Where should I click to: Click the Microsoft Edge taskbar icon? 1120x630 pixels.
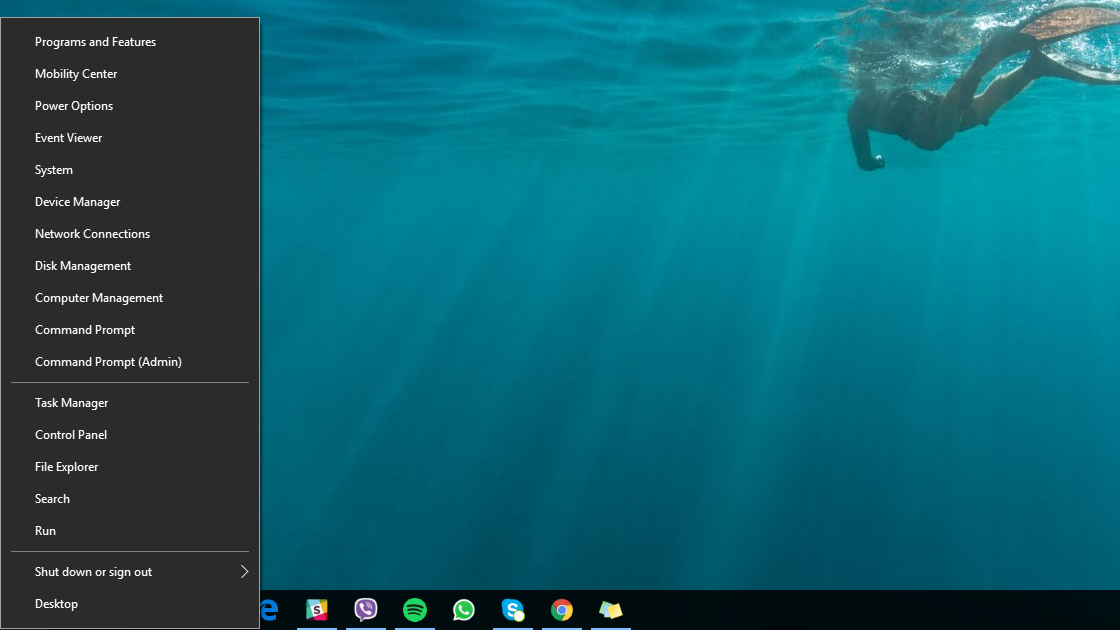tap(269, 610)
